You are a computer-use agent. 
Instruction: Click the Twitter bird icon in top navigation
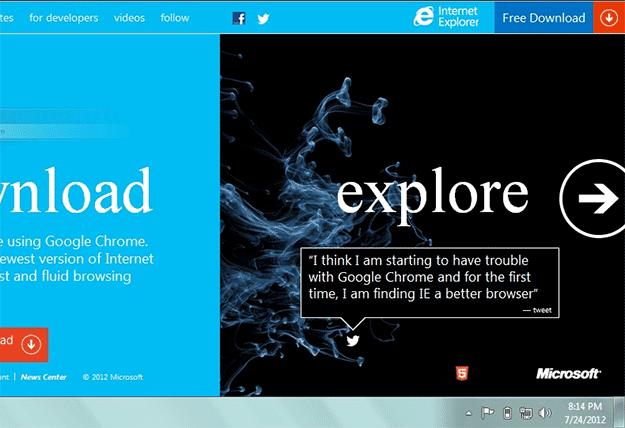click(x=264, y=18)
